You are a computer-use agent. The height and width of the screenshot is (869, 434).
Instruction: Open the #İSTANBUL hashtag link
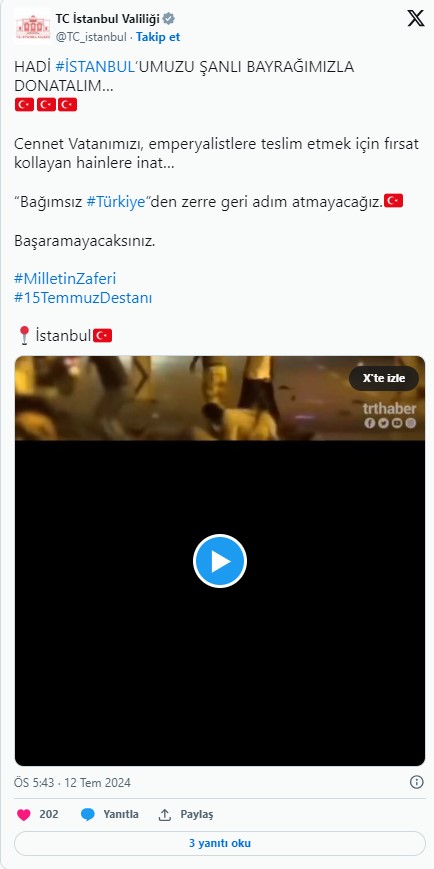pos(95,67)
